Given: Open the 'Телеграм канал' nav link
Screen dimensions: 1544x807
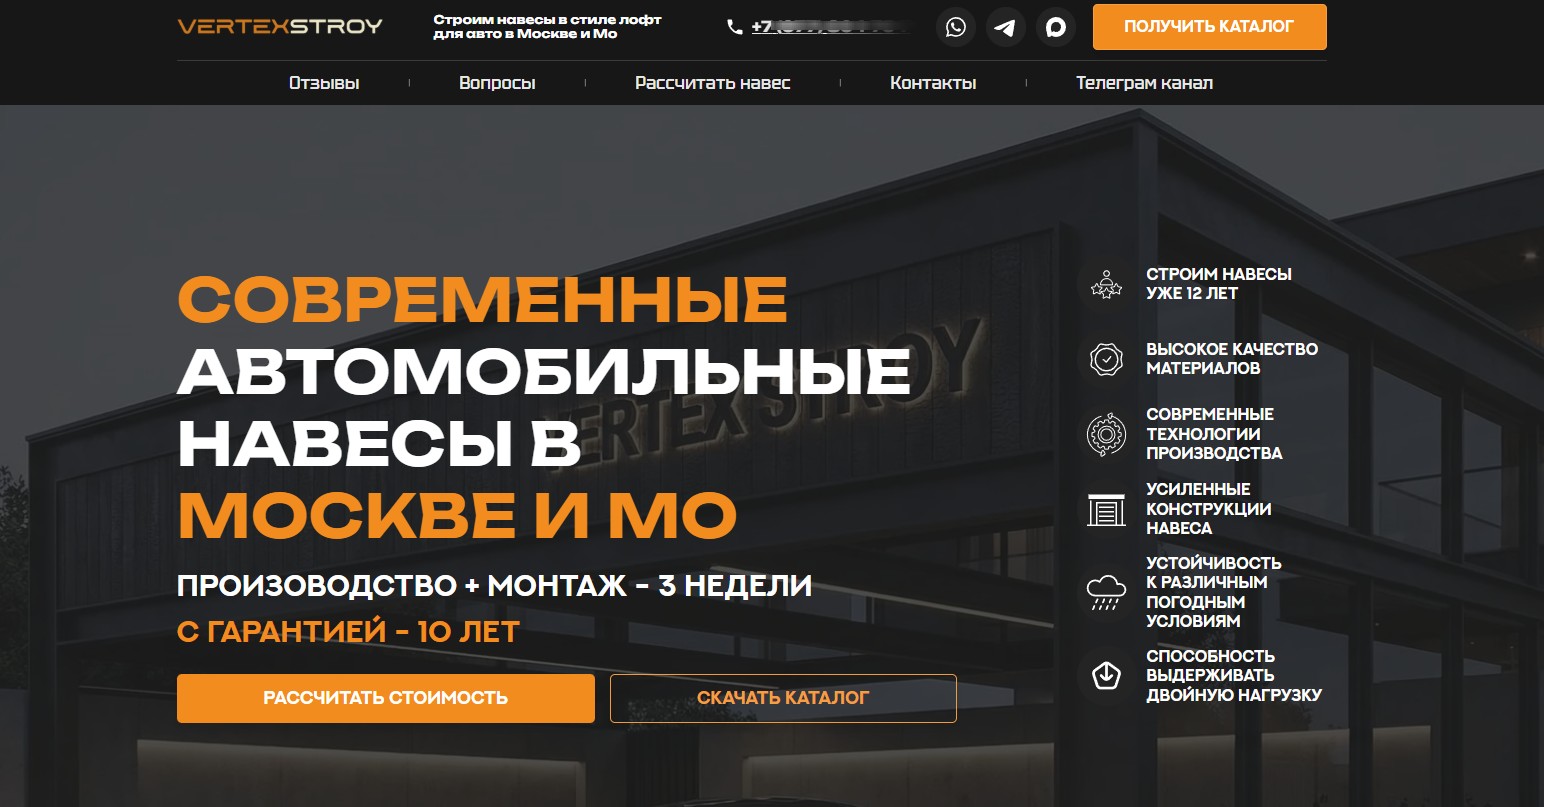Looking at the screenshot, I should tap(1144, 83).
